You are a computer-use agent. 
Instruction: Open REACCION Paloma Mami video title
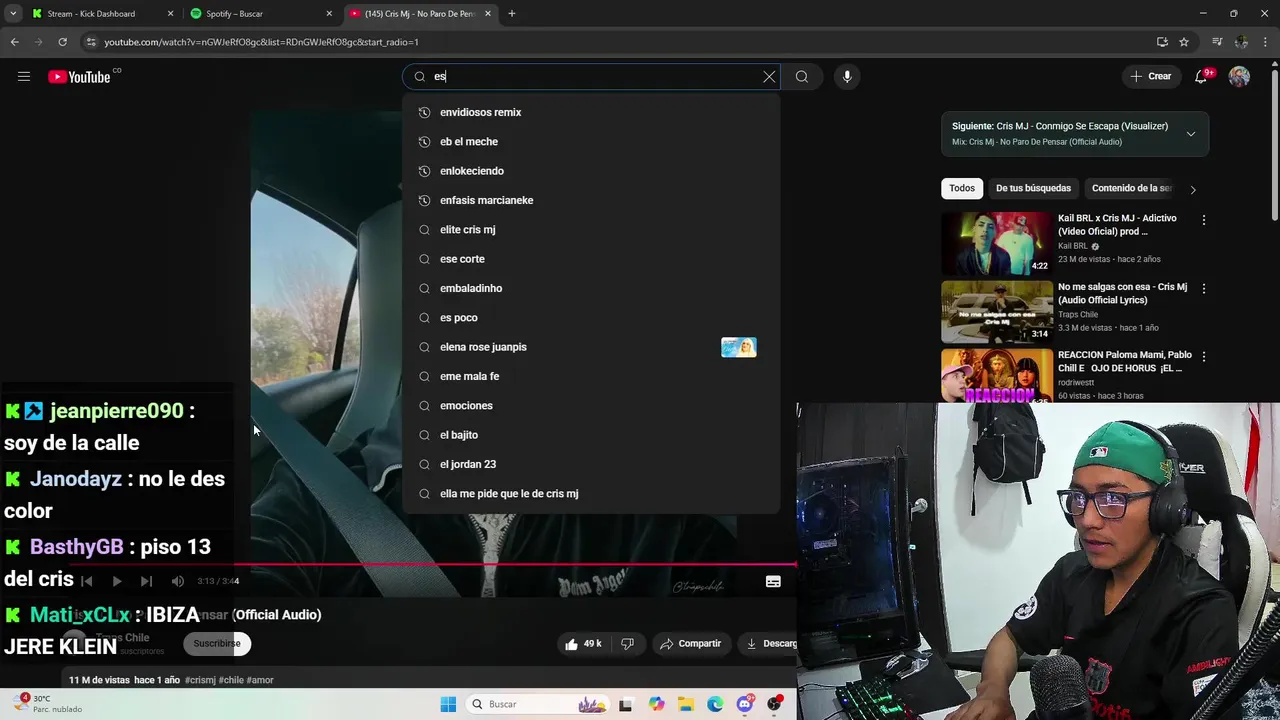[x=1124, y=362]
